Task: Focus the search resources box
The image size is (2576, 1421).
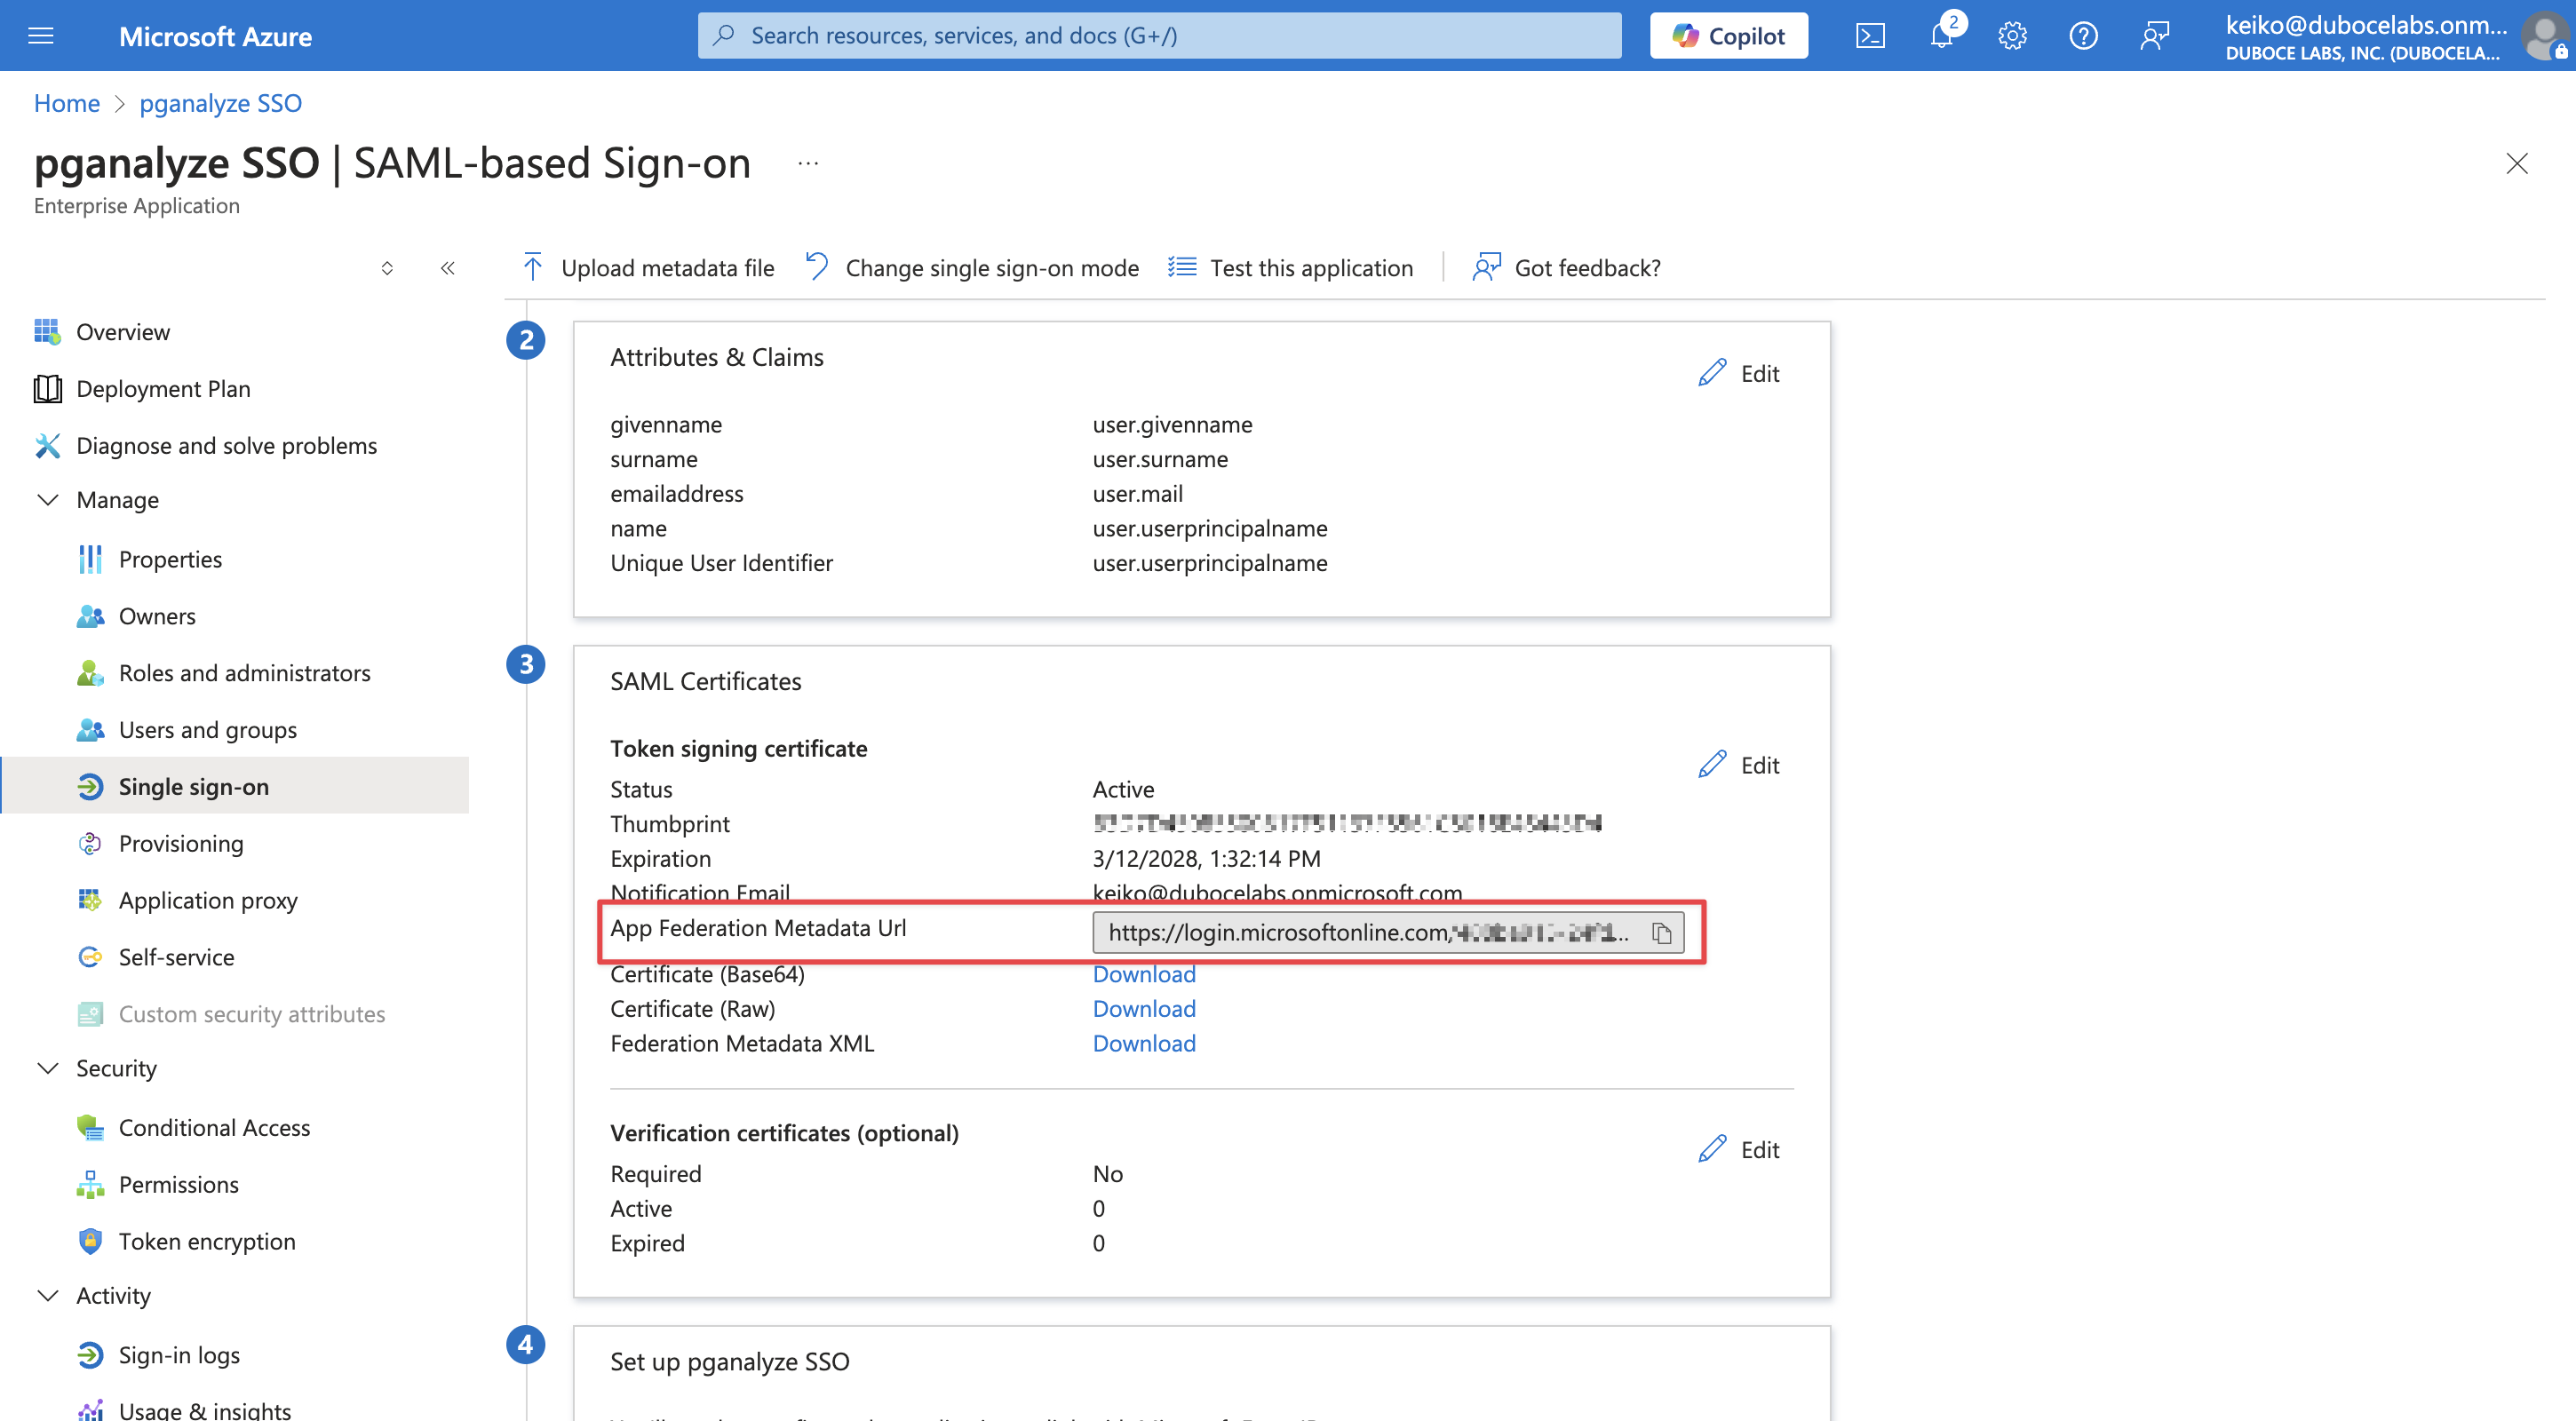Action: (x=1159, y=36)
